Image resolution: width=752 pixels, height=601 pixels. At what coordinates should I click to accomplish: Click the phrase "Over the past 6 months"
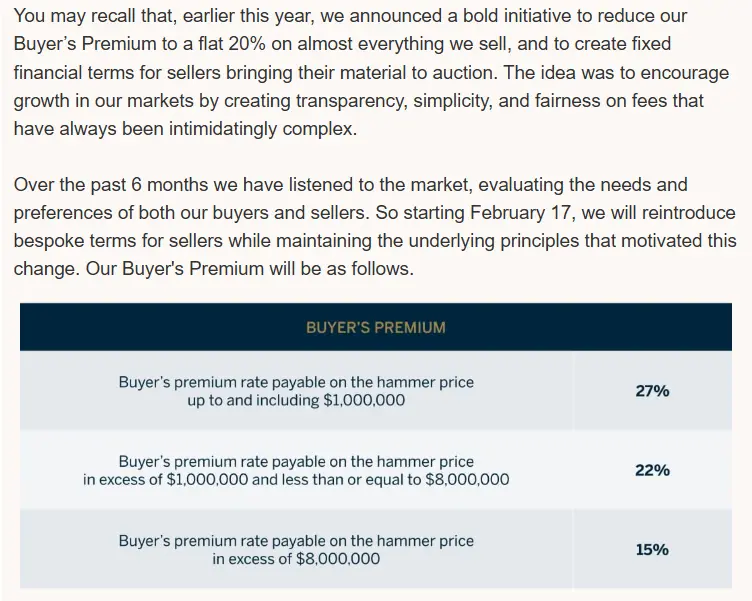pos(108,186)
